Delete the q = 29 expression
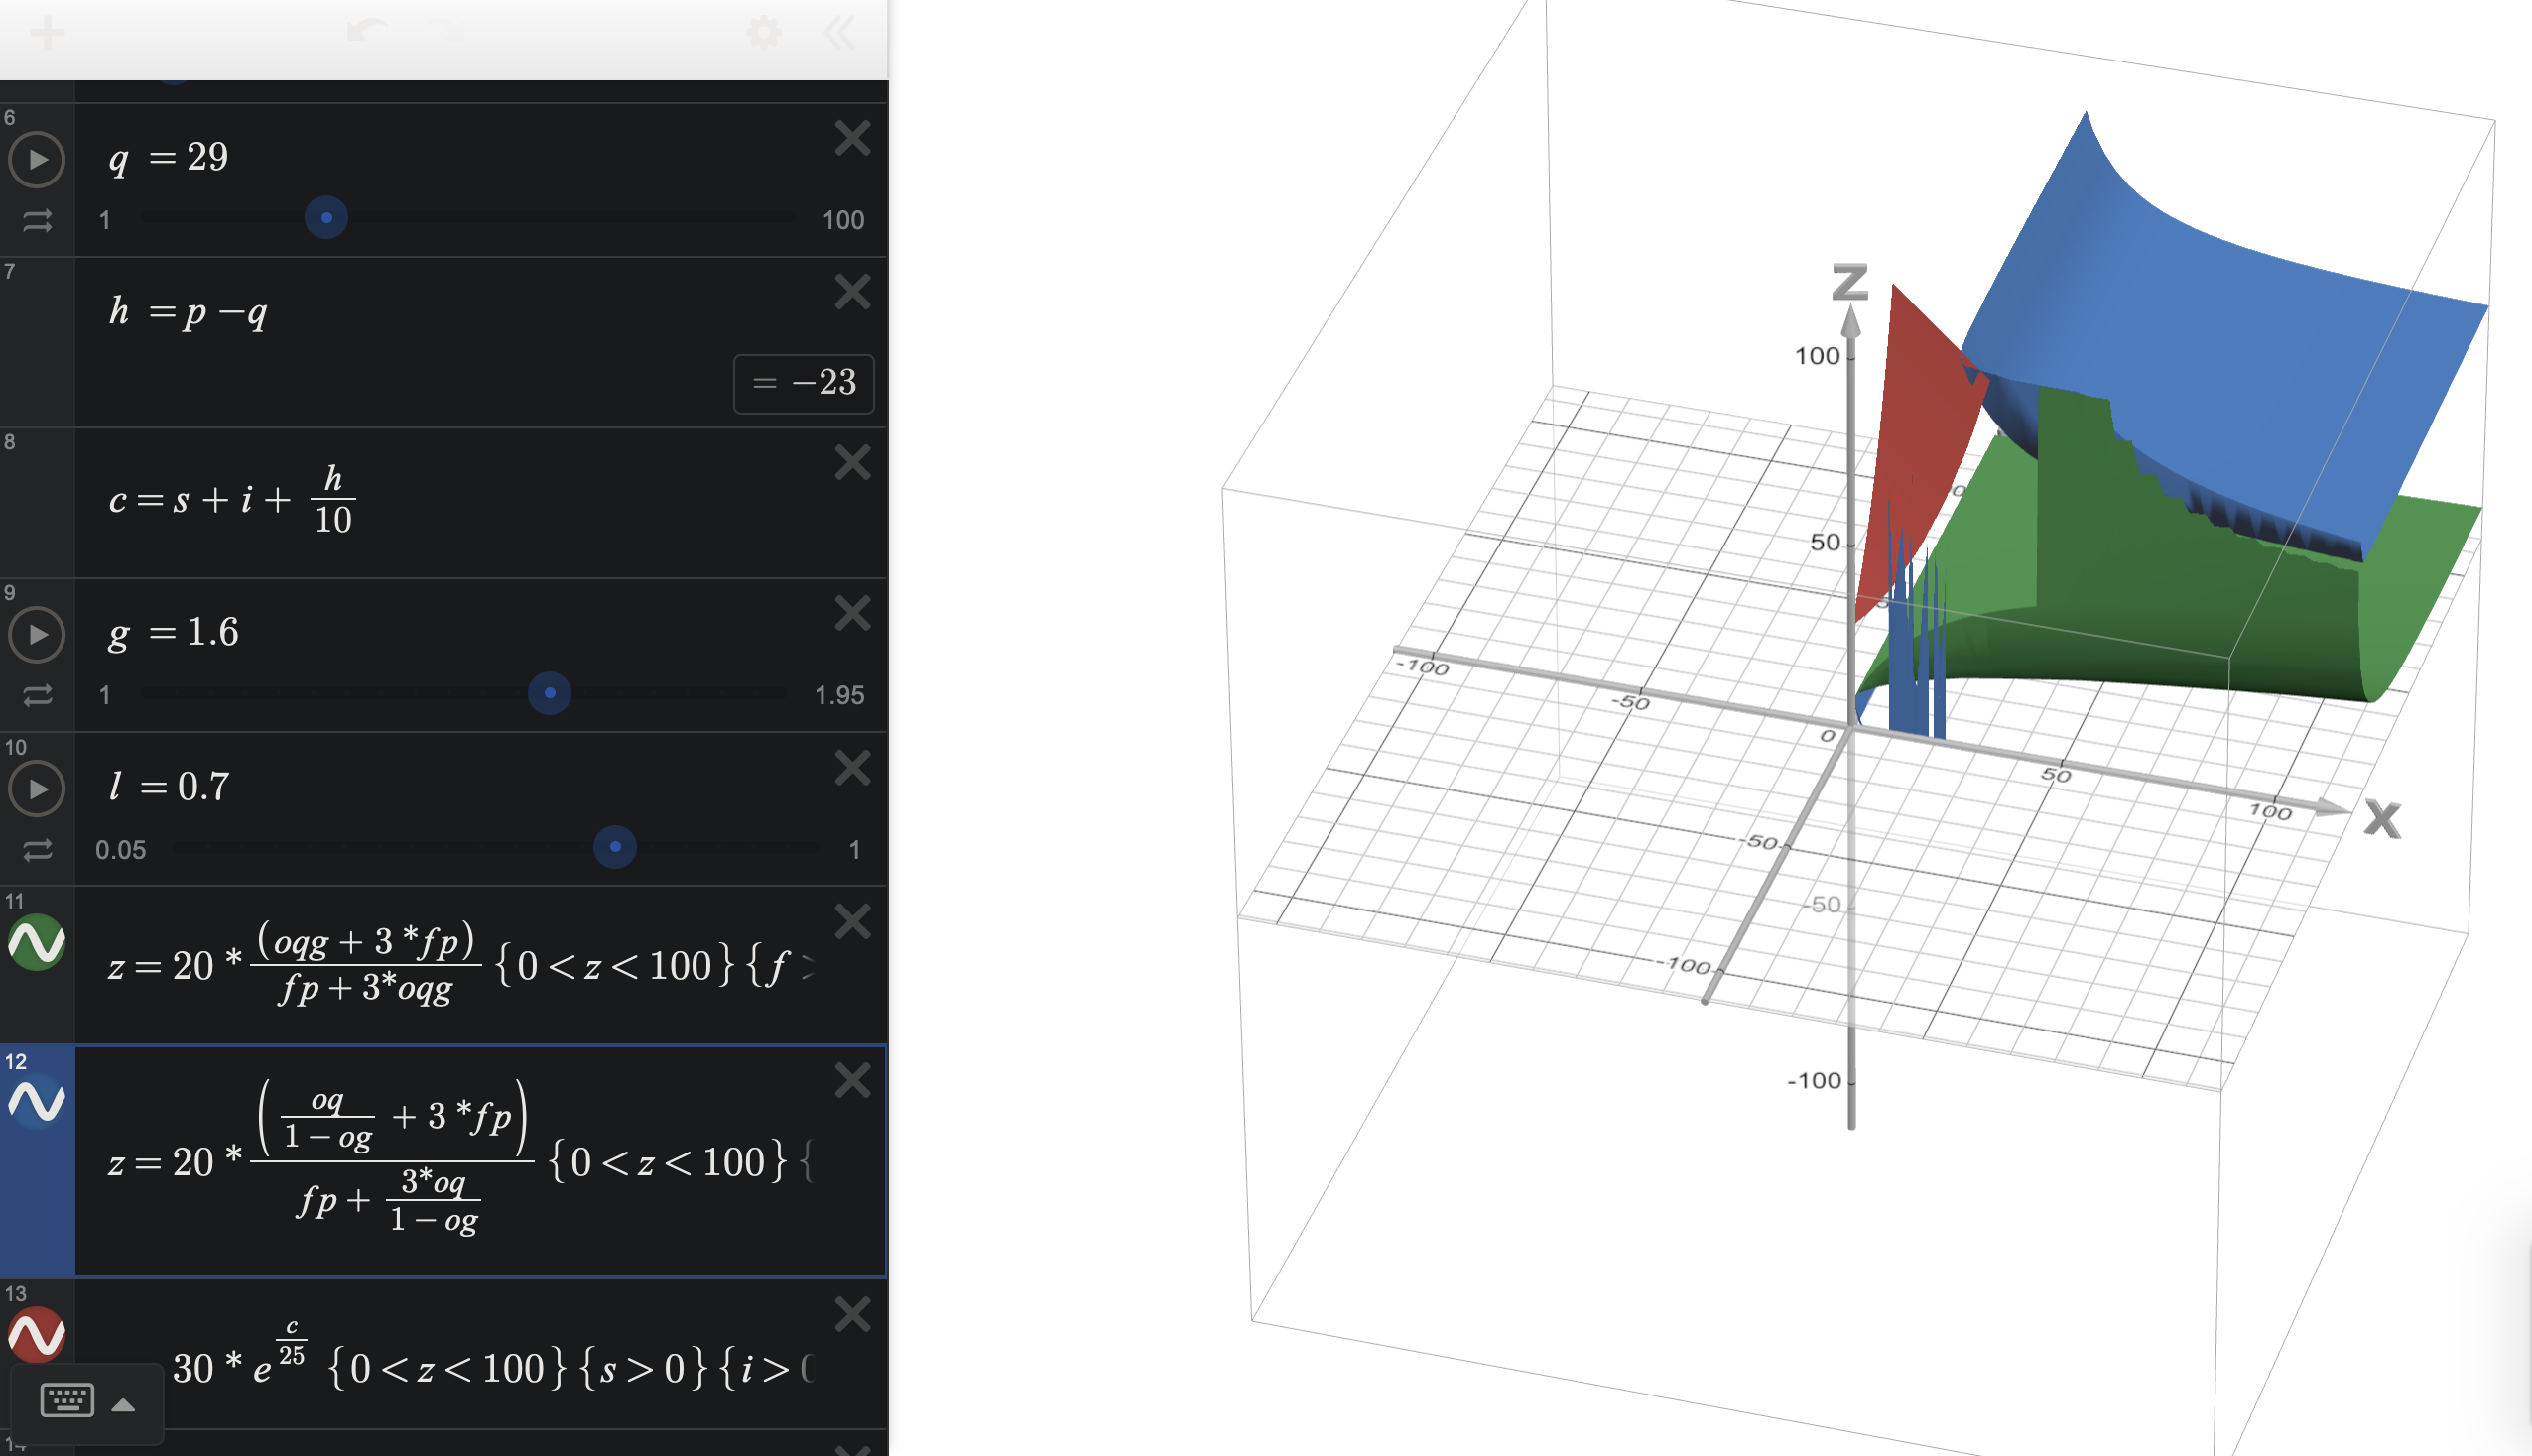Image resolution: width=2532 pixels, height=1456 pixels. pos(852,138)
